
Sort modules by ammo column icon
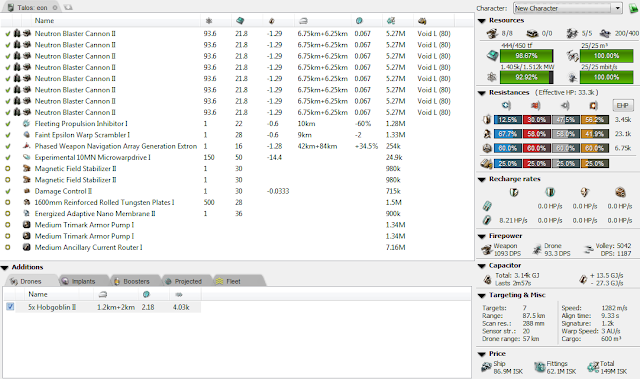[422, 21]
